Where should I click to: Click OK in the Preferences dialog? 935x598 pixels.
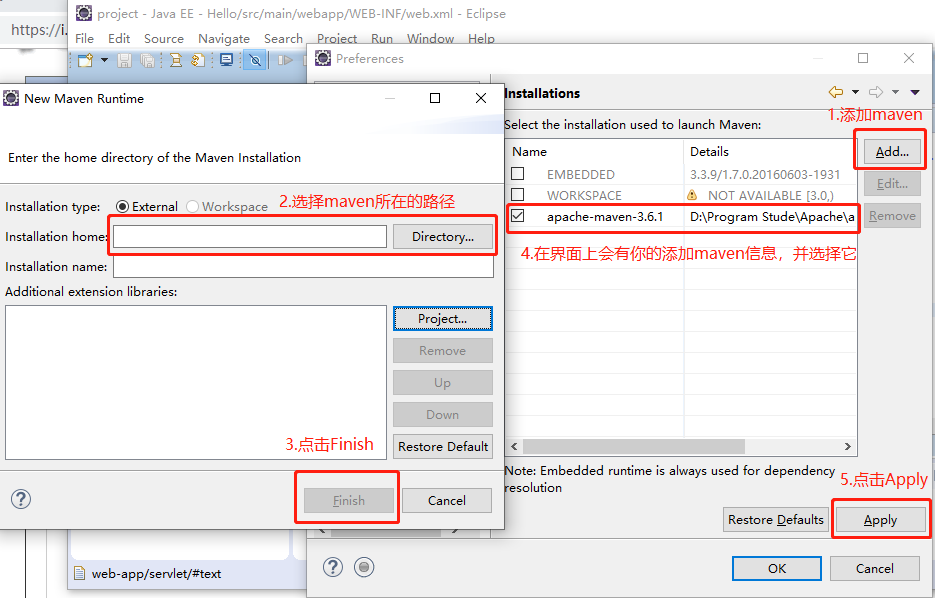tap(776, 568)
